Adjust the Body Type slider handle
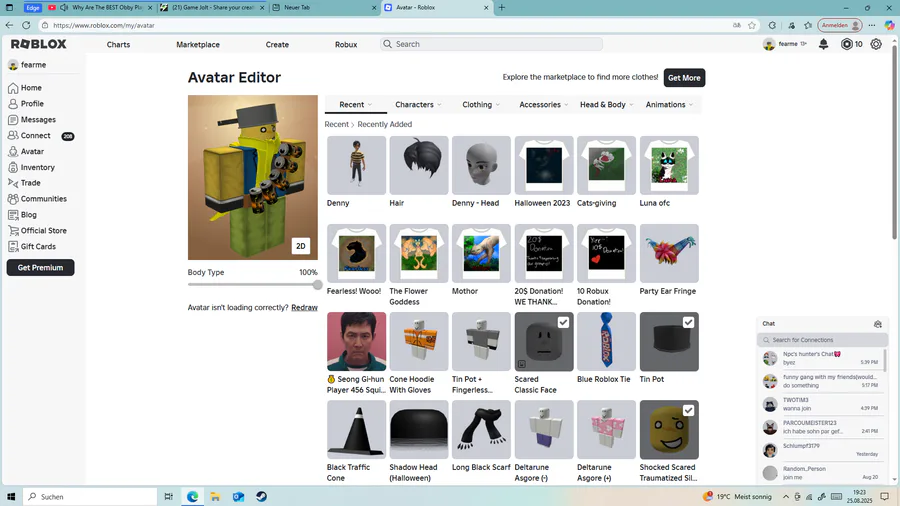The image size is (900, 506). click(x=317, y=285)
